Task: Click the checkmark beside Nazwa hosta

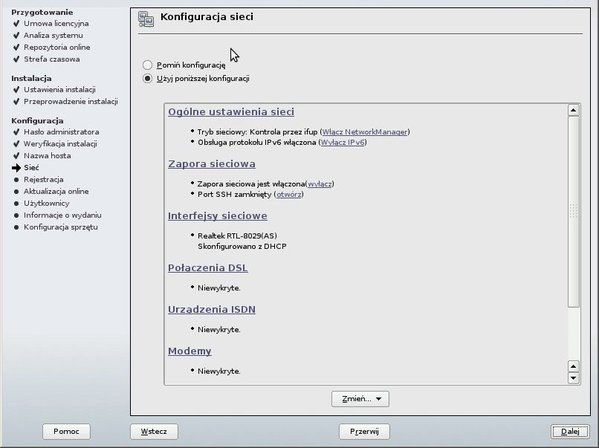Action: coord(16,156)
